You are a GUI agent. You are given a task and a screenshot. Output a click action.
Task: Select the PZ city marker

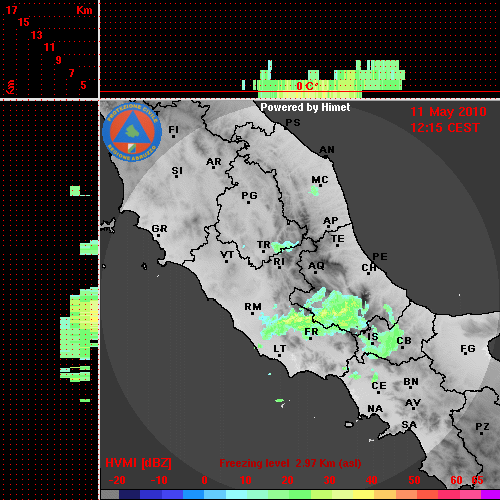(482, 428)
